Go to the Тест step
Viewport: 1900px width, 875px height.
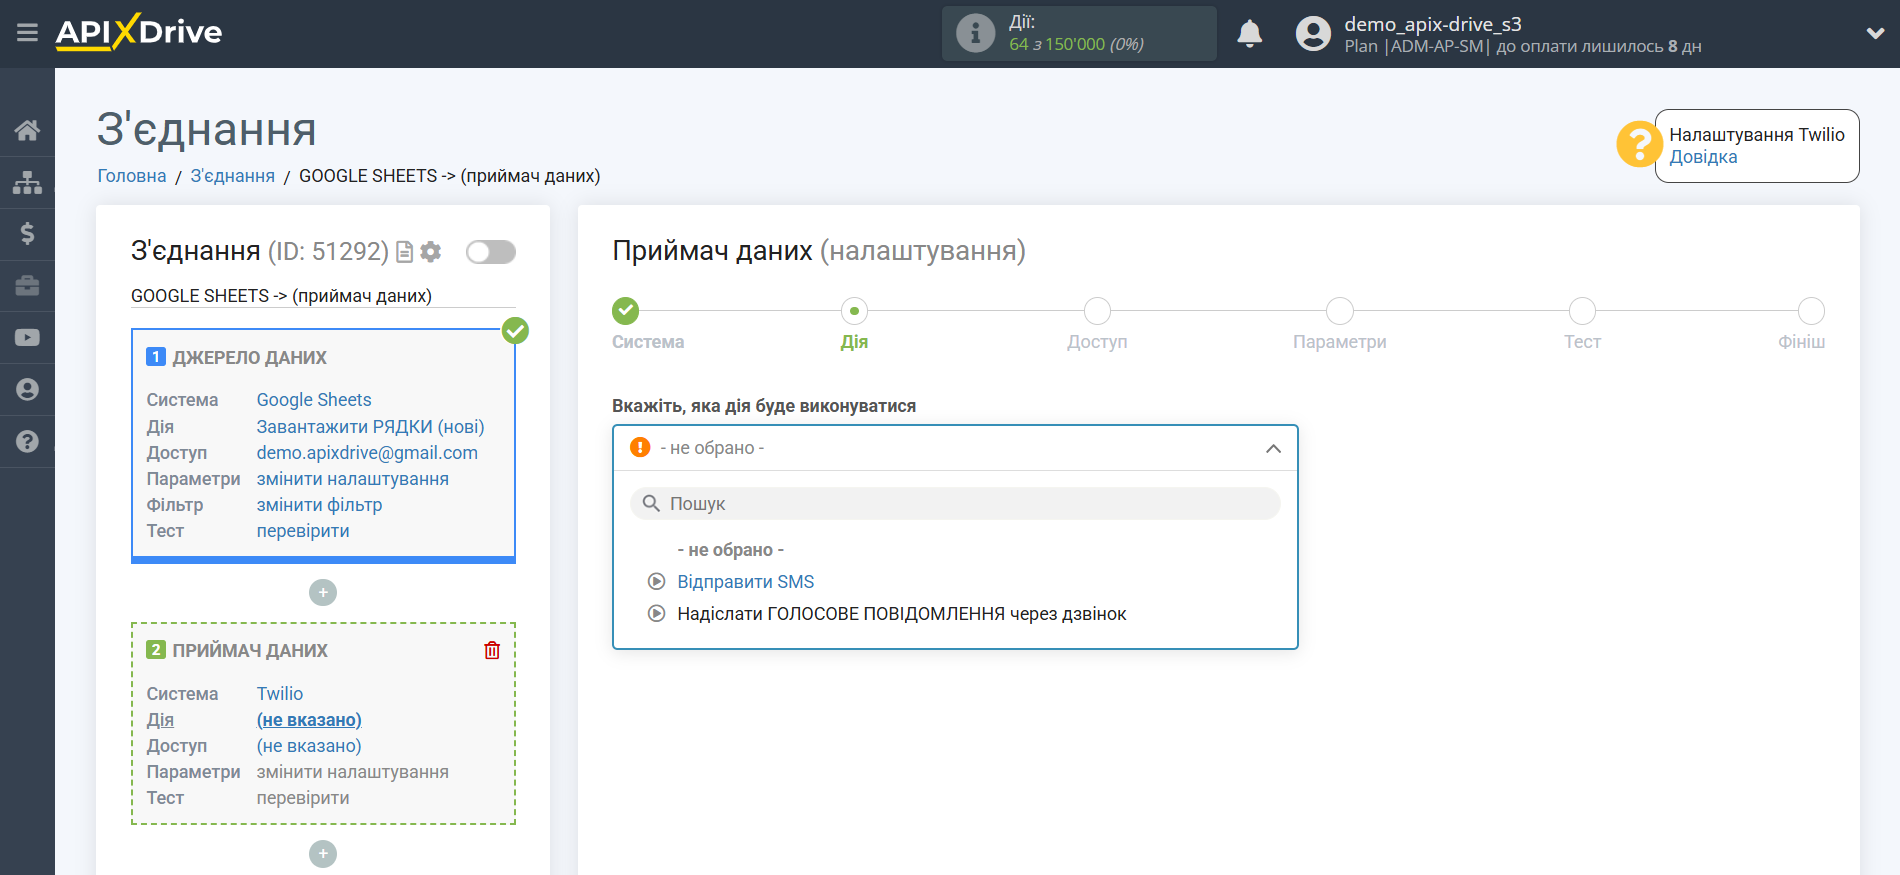[1582, 311]
